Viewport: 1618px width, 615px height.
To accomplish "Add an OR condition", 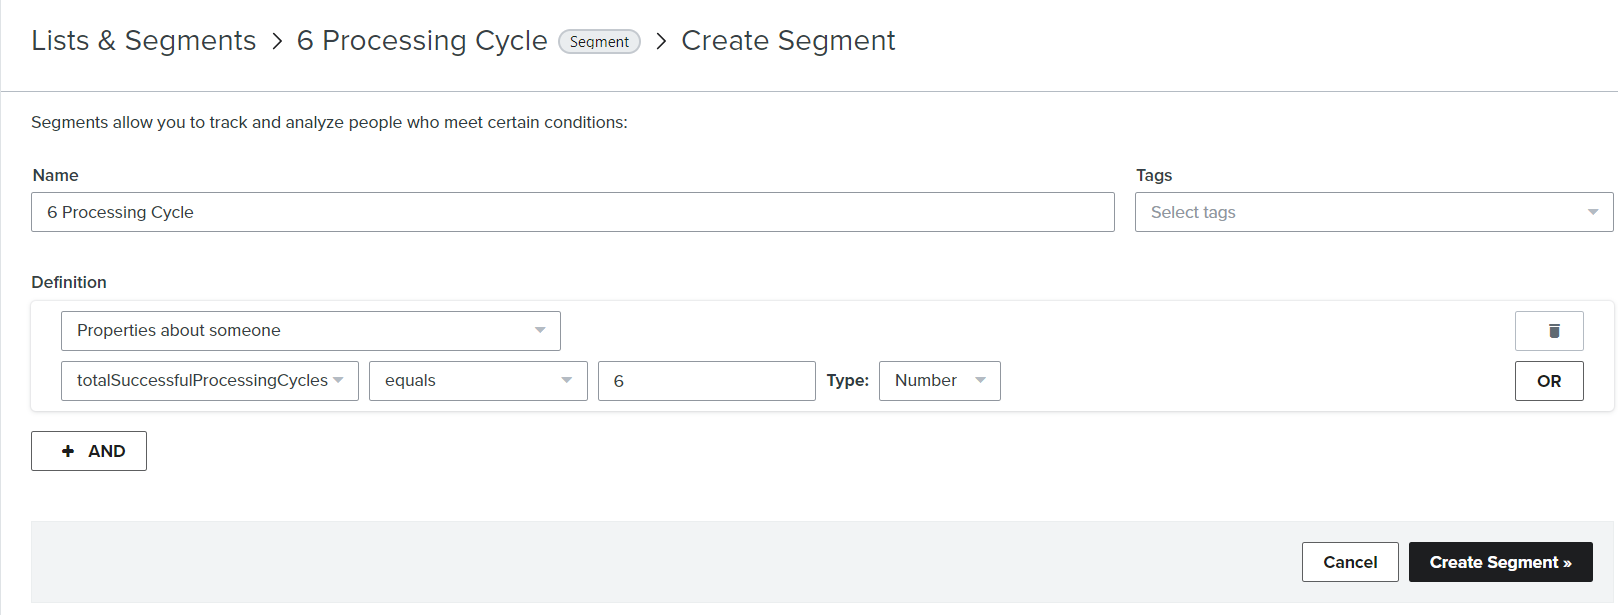I will (x=1549, y=381).
